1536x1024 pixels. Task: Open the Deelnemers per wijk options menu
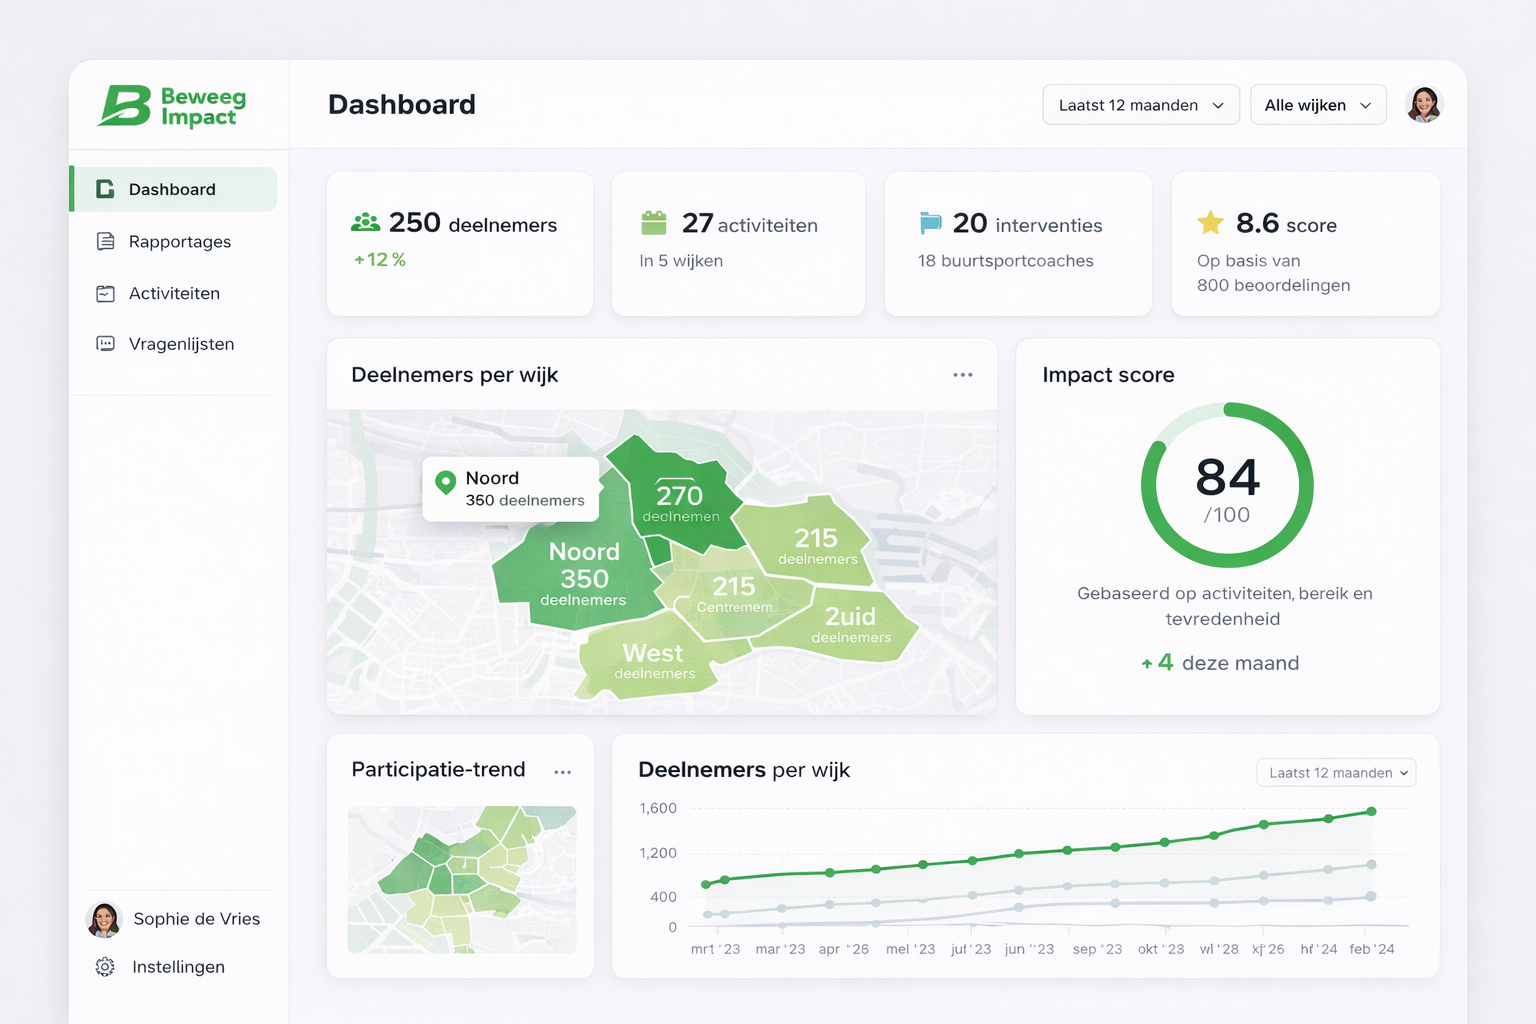click(963, 374)
